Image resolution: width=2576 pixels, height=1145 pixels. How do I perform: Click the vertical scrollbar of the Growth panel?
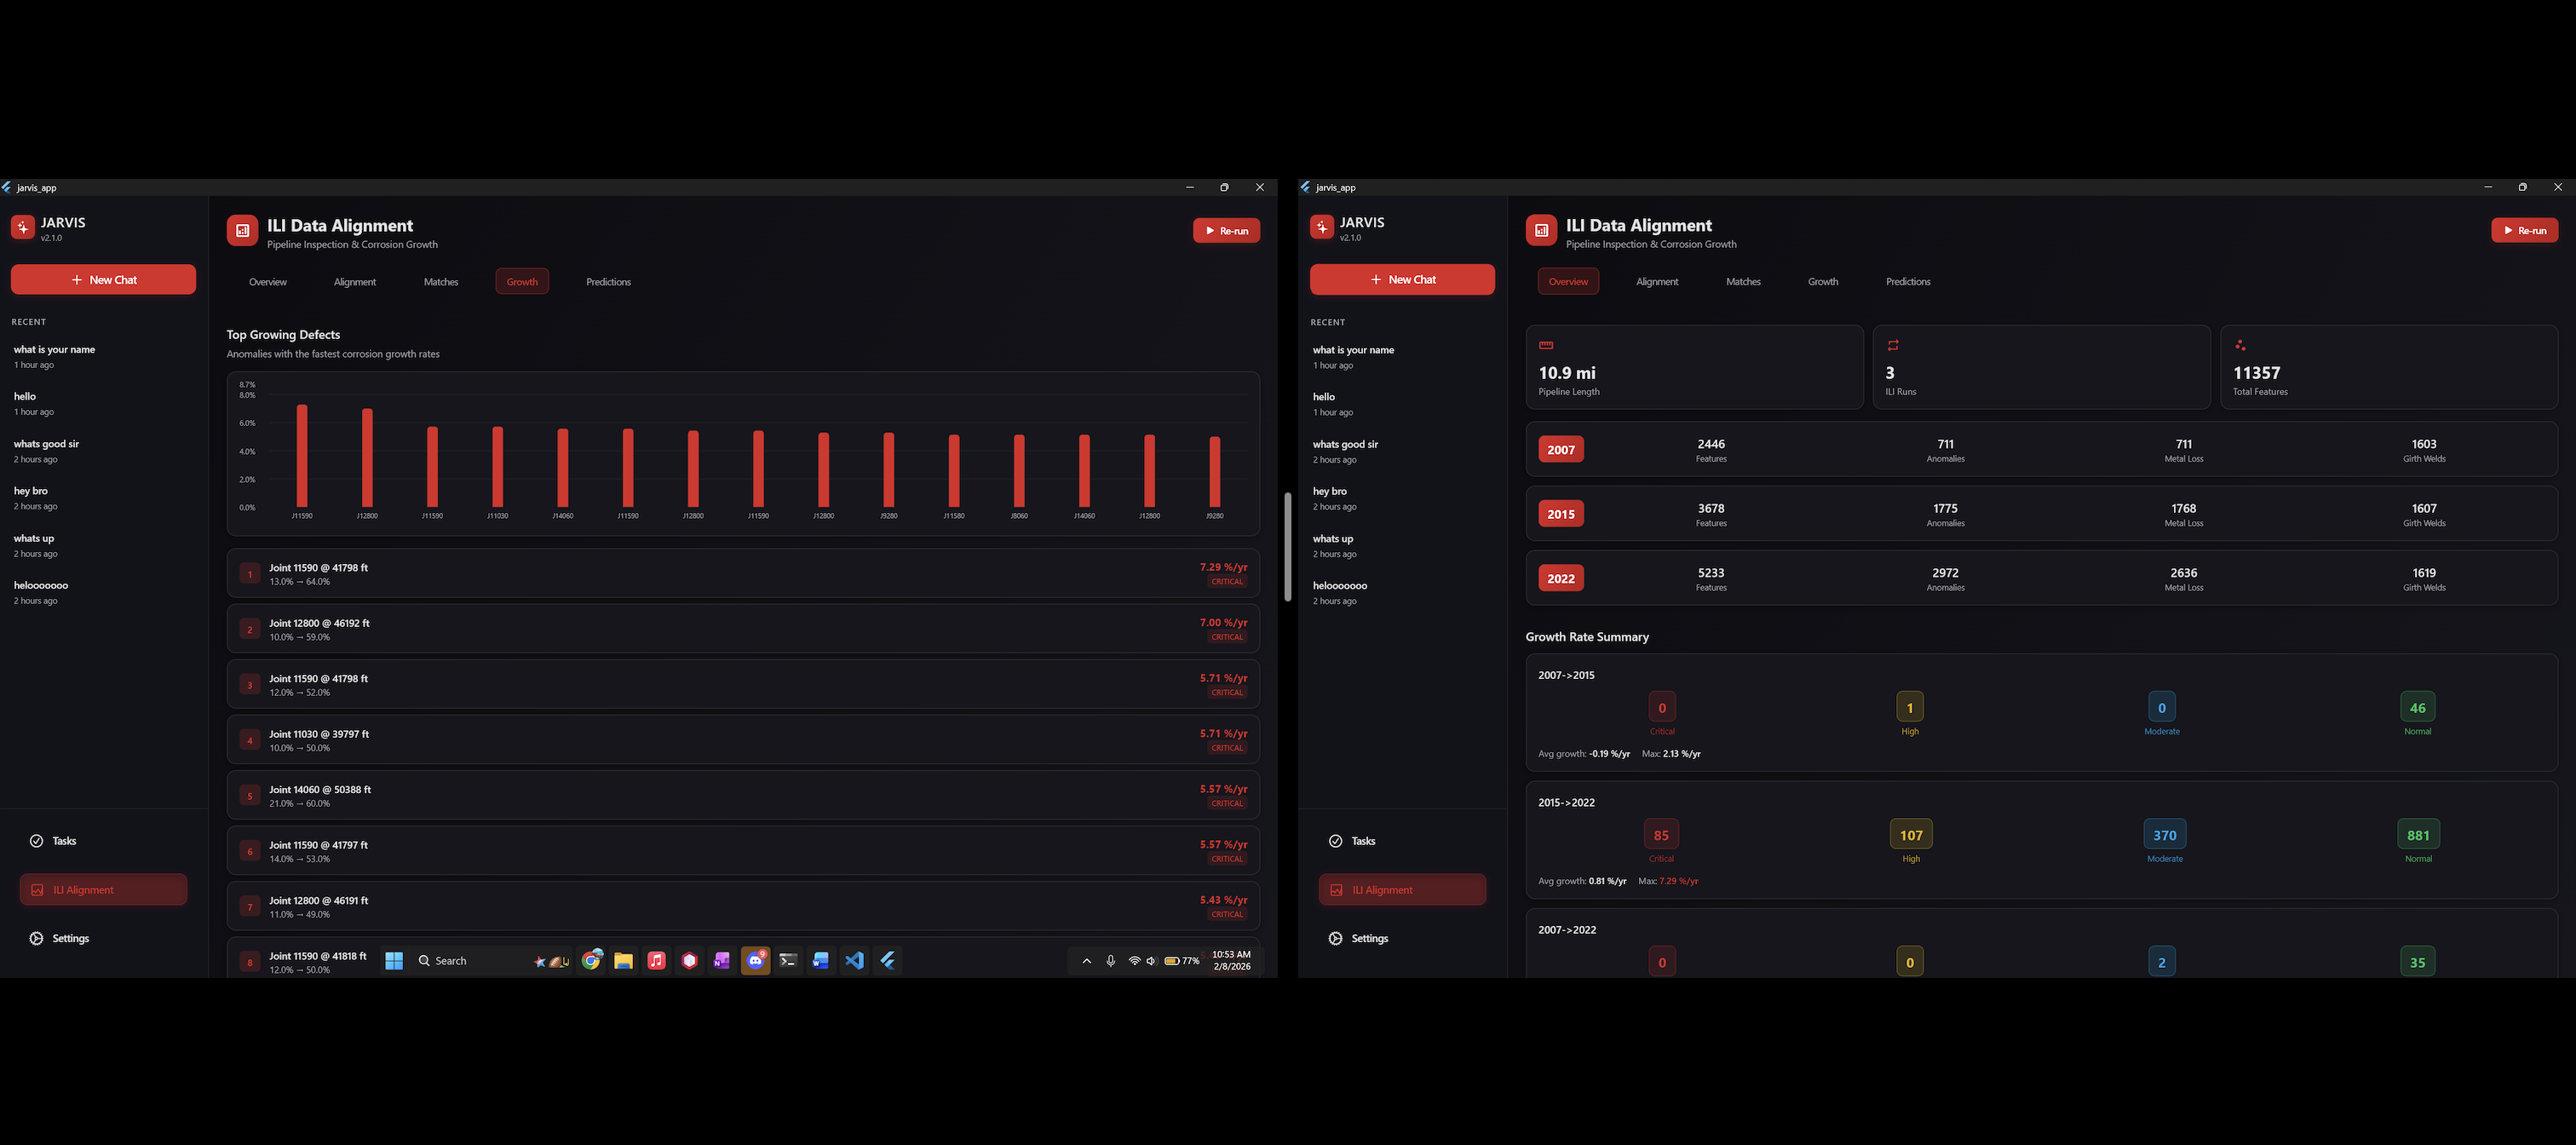(1287, 546)
